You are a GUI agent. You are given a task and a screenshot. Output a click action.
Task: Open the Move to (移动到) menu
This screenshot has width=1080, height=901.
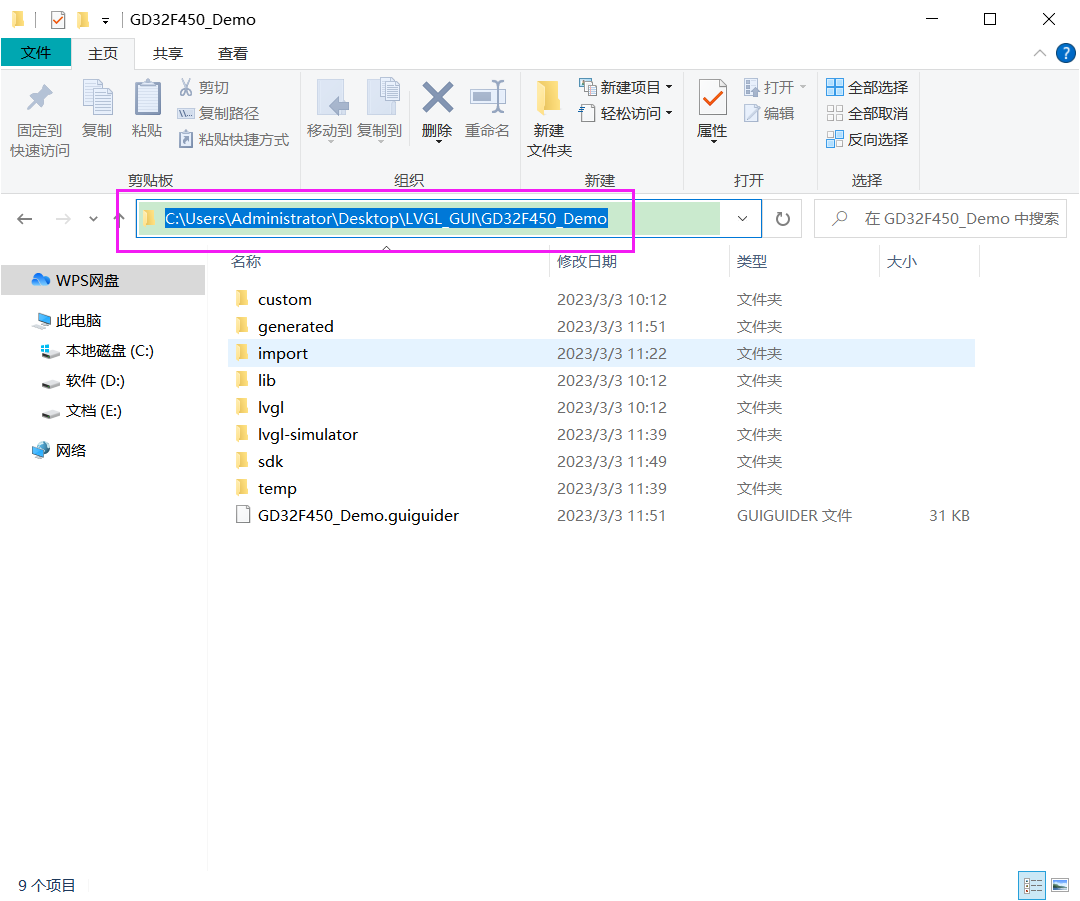(329, 110)
